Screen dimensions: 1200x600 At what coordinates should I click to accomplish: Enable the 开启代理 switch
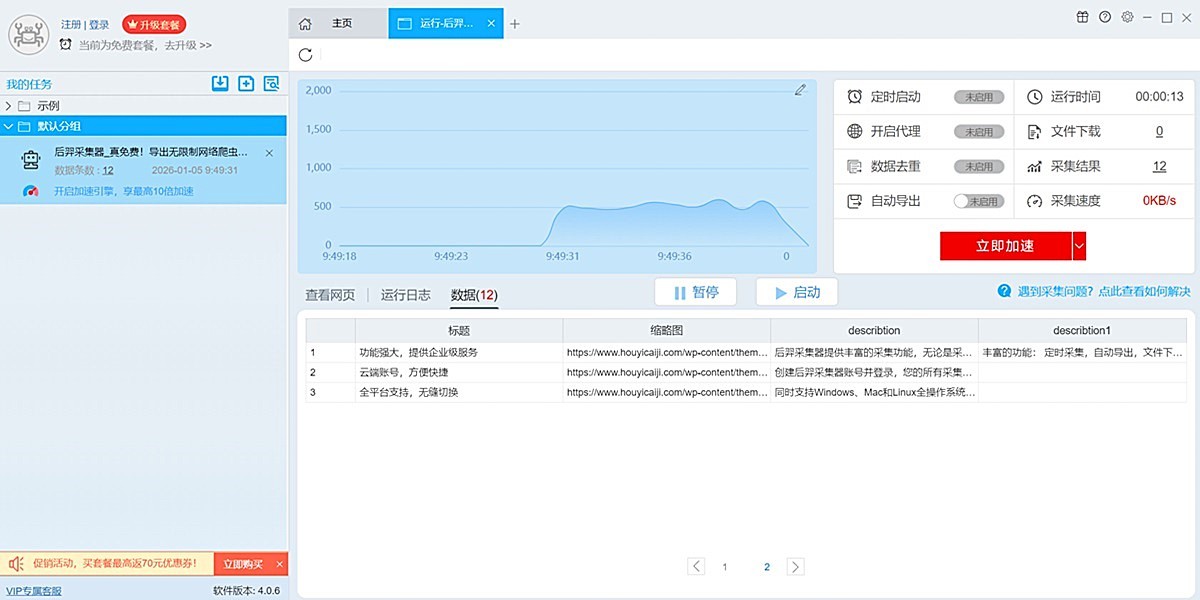pos(978,132)
